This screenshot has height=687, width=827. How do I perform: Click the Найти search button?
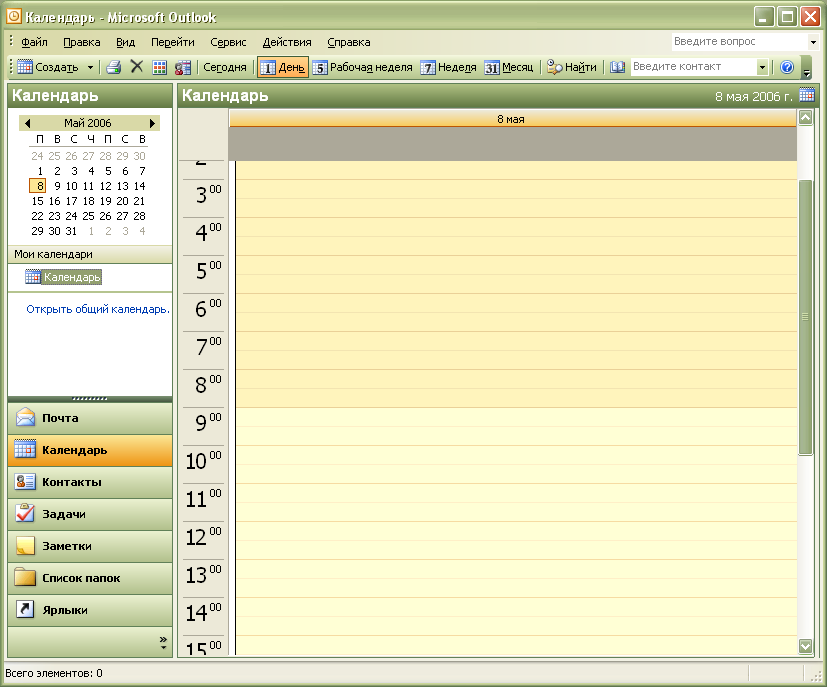tap(572, 67)
